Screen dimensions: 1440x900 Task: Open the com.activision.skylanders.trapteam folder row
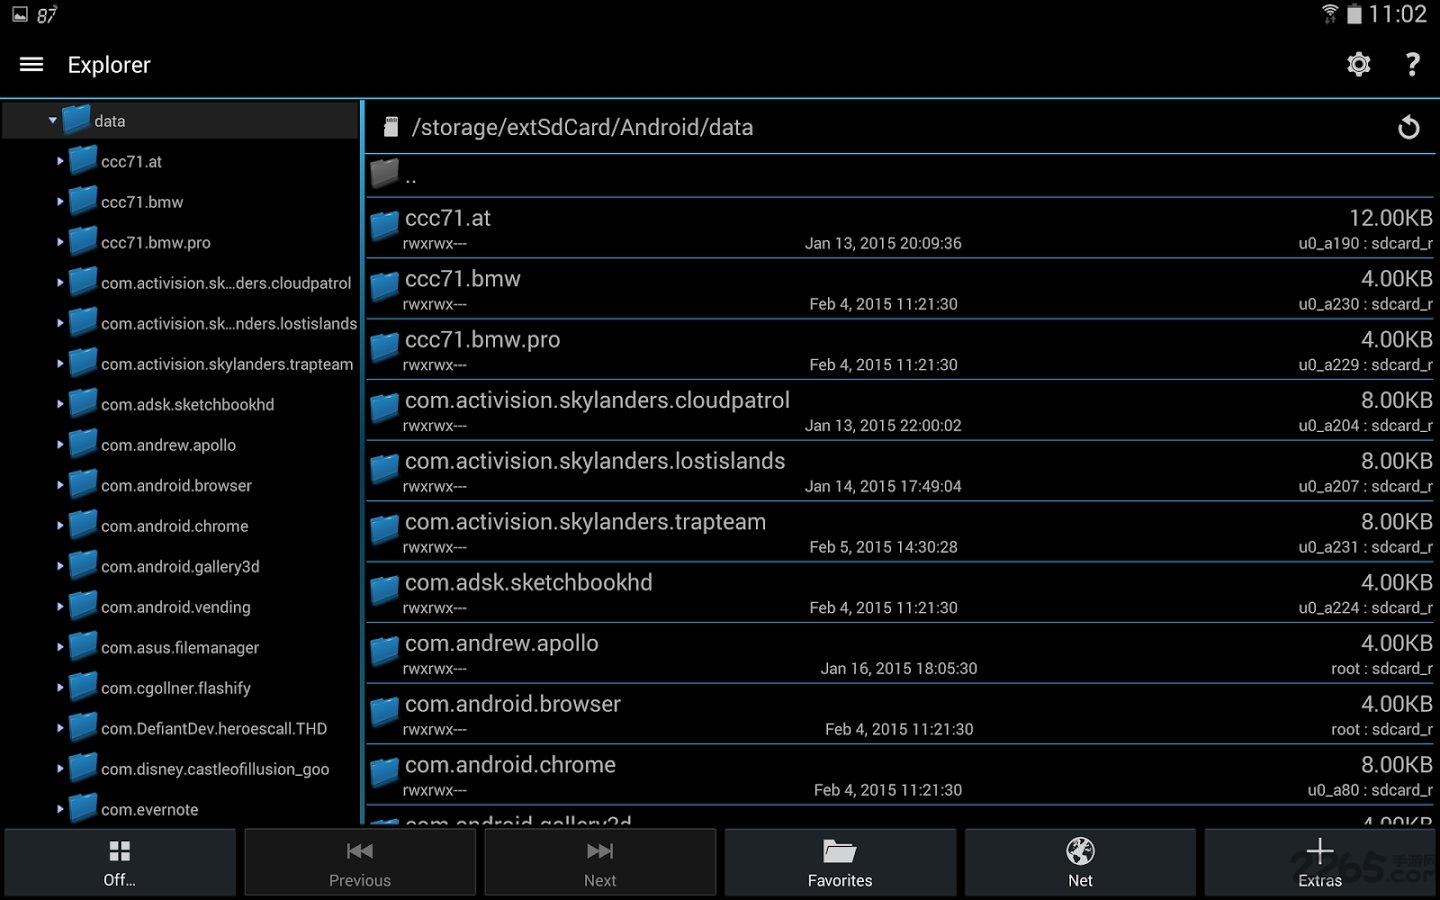tap(900, 532)
